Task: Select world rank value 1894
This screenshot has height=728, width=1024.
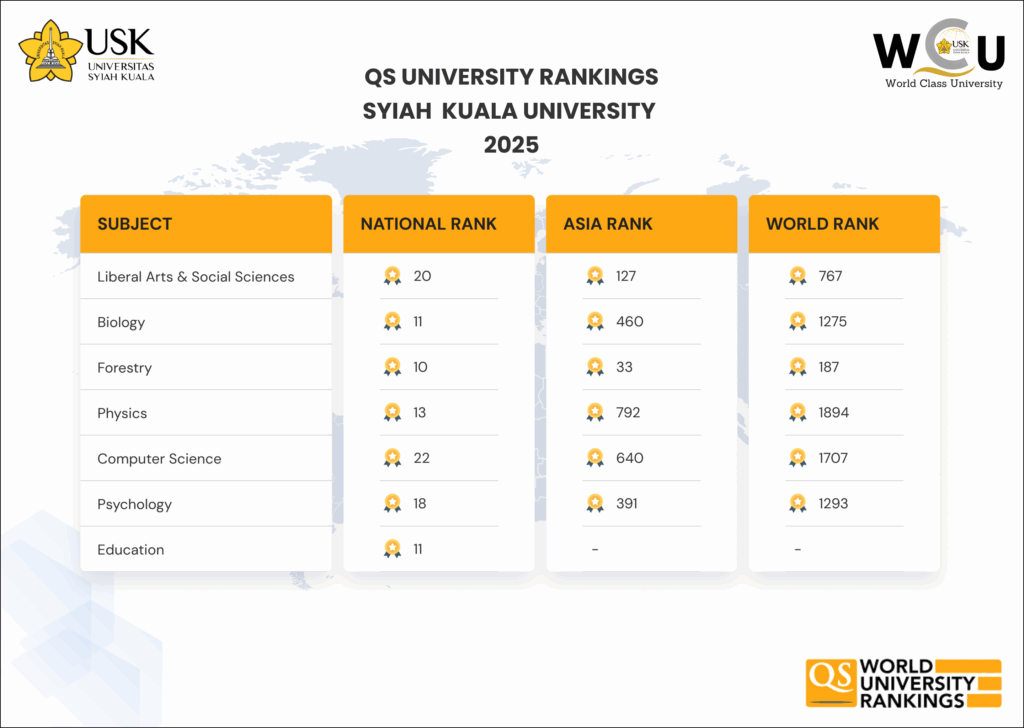Action: (x=834, y=413)
